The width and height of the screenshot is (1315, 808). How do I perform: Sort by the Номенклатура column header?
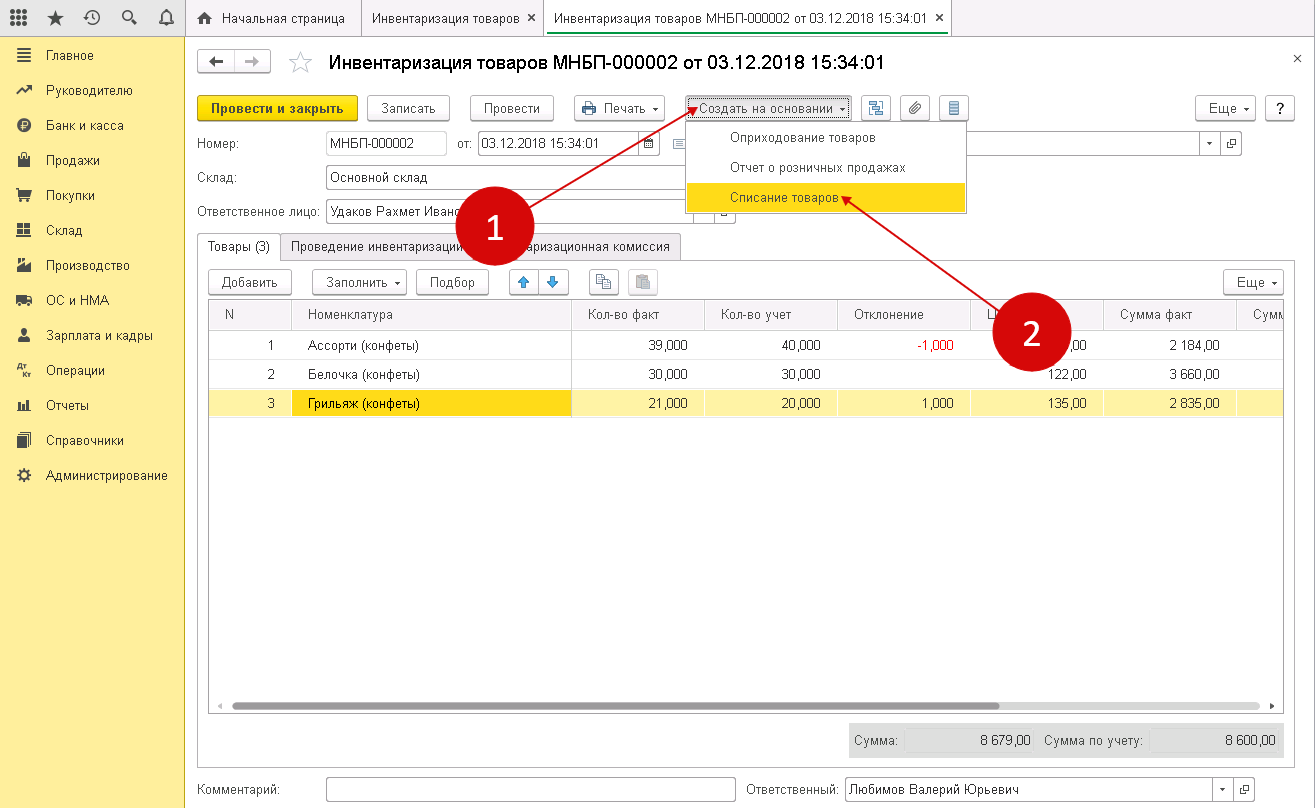coord(432,315)
